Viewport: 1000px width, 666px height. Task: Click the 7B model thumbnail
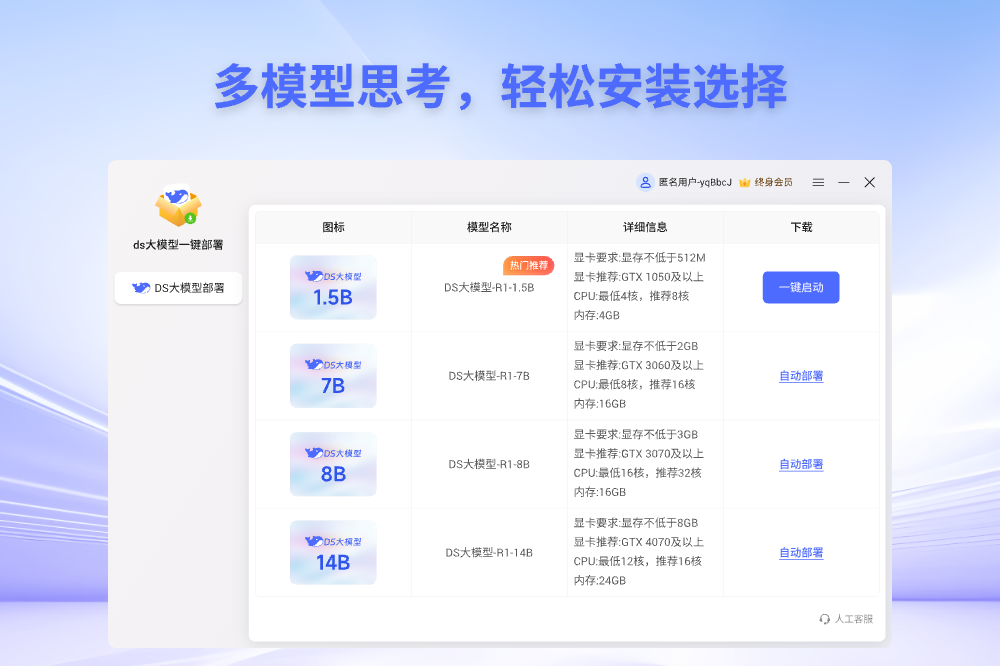pyautogui.click(x=333, y=376)
